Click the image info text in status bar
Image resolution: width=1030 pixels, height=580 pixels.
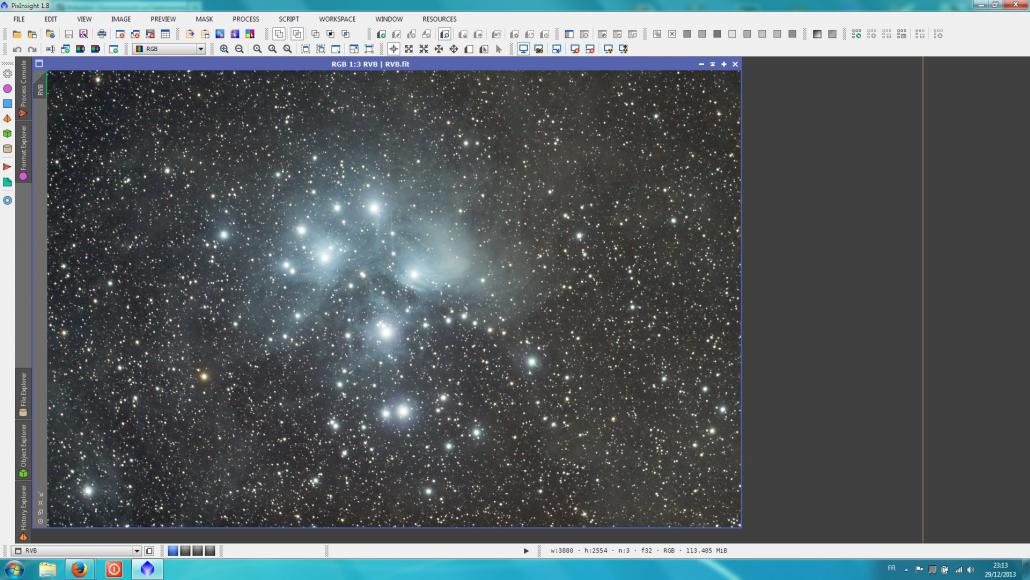[x=638, y=551]
